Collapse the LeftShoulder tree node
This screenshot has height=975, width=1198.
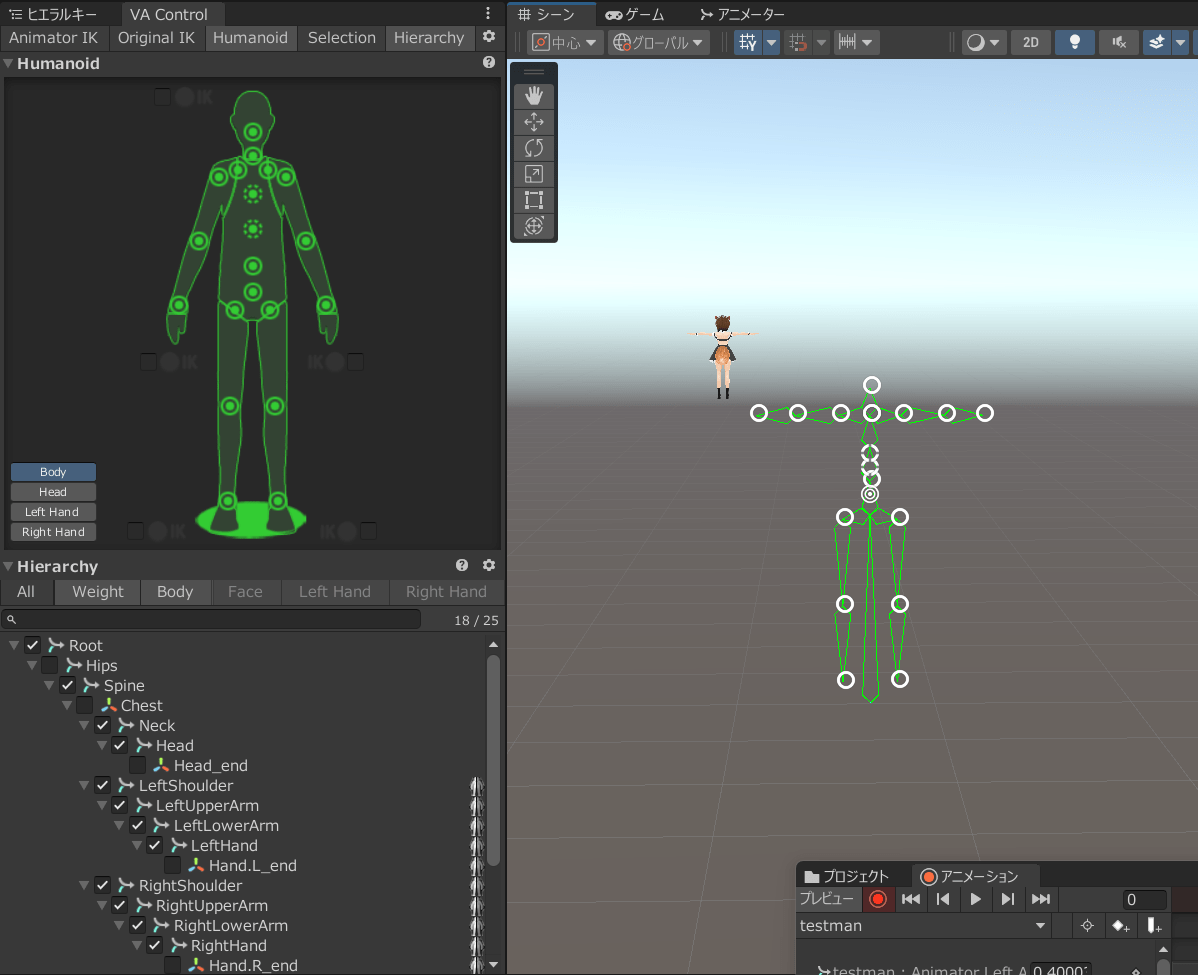[85, 786]
